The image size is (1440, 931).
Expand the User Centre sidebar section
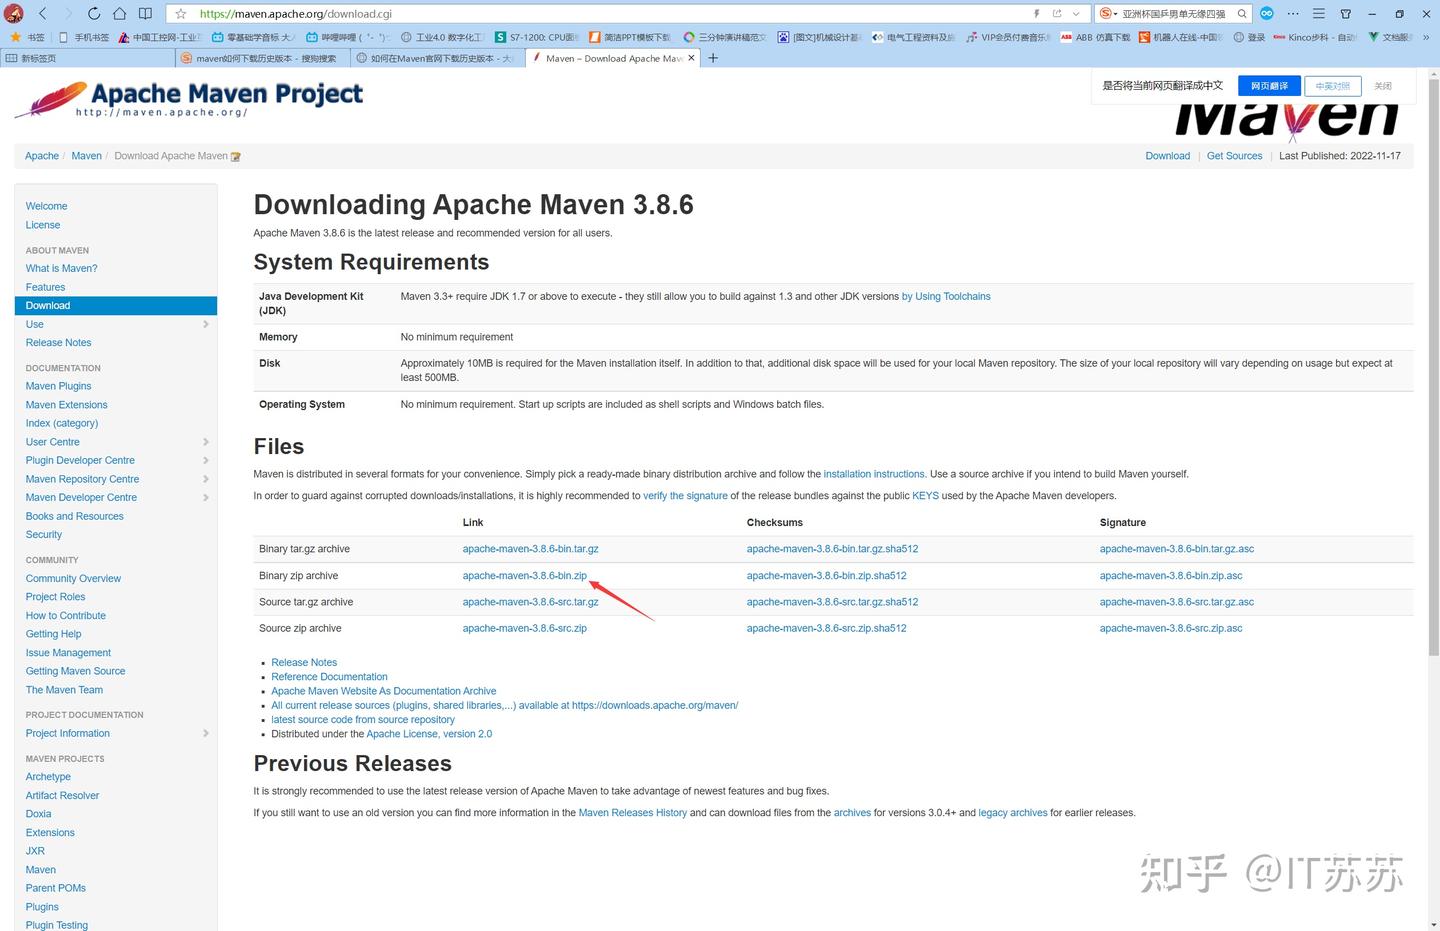[206, 441]
